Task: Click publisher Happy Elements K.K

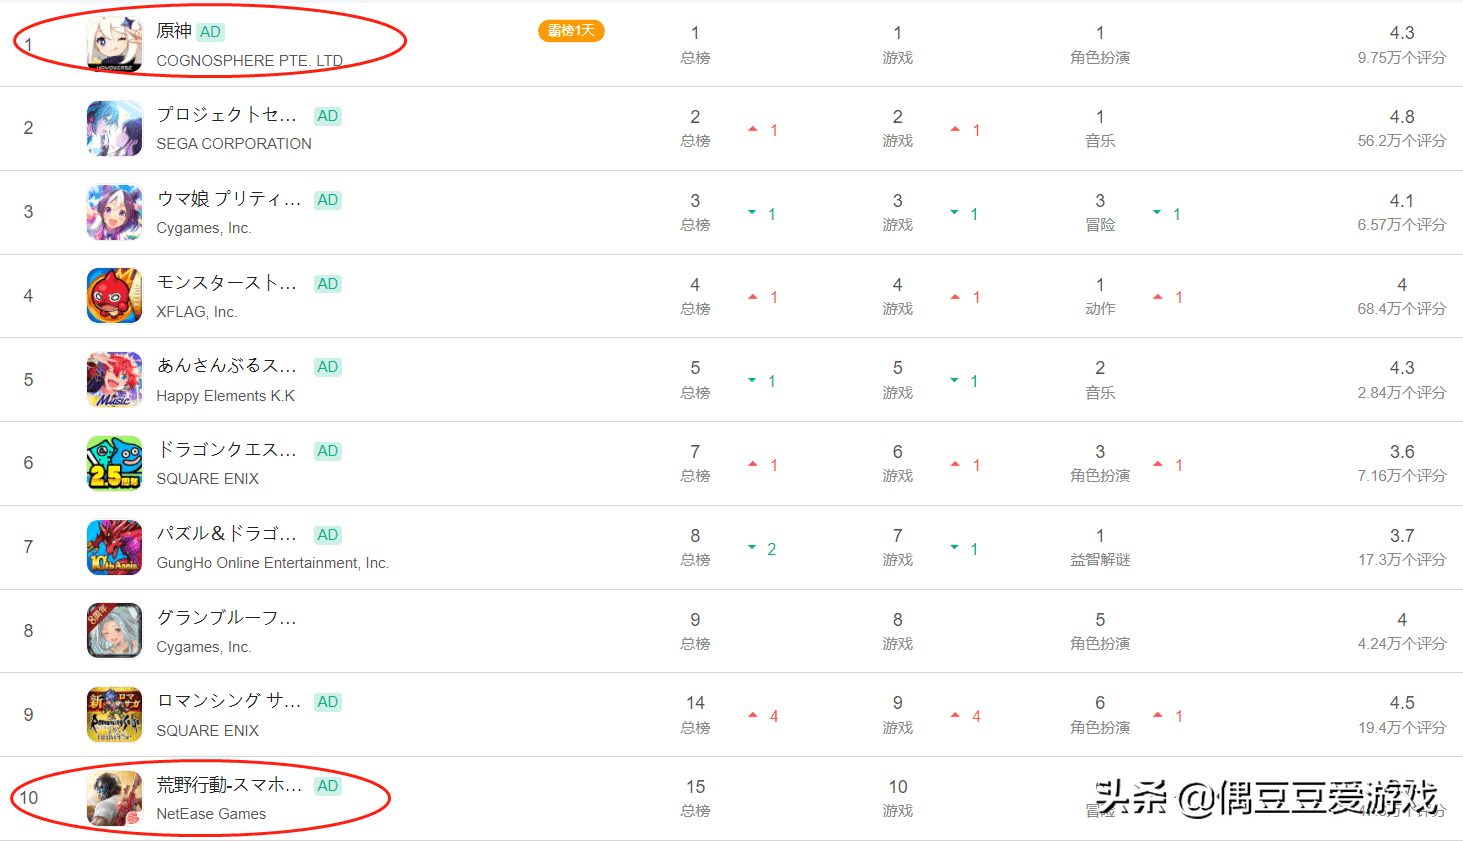Action: point(226,396)
